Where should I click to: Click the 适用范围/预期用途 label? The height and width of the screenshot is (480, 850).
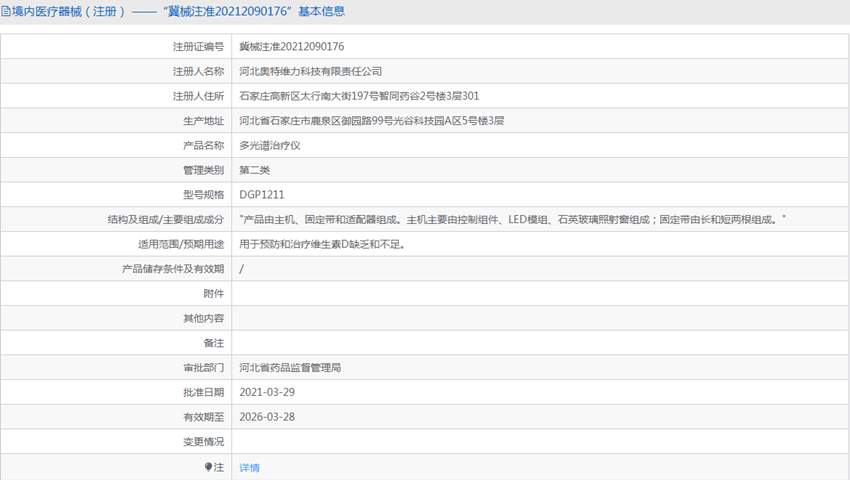coord(181,244)
